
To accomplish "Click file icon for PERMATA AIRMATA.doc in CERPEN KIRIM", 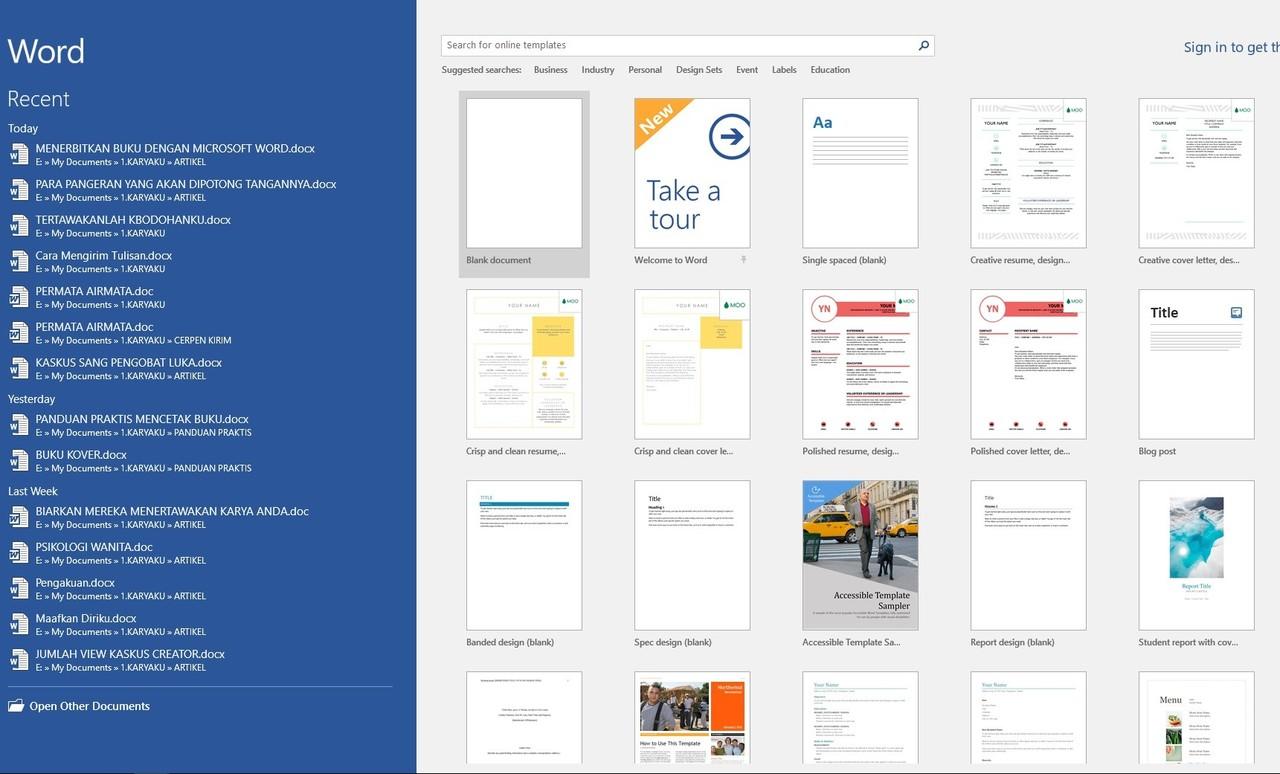I will click(19, 333).
